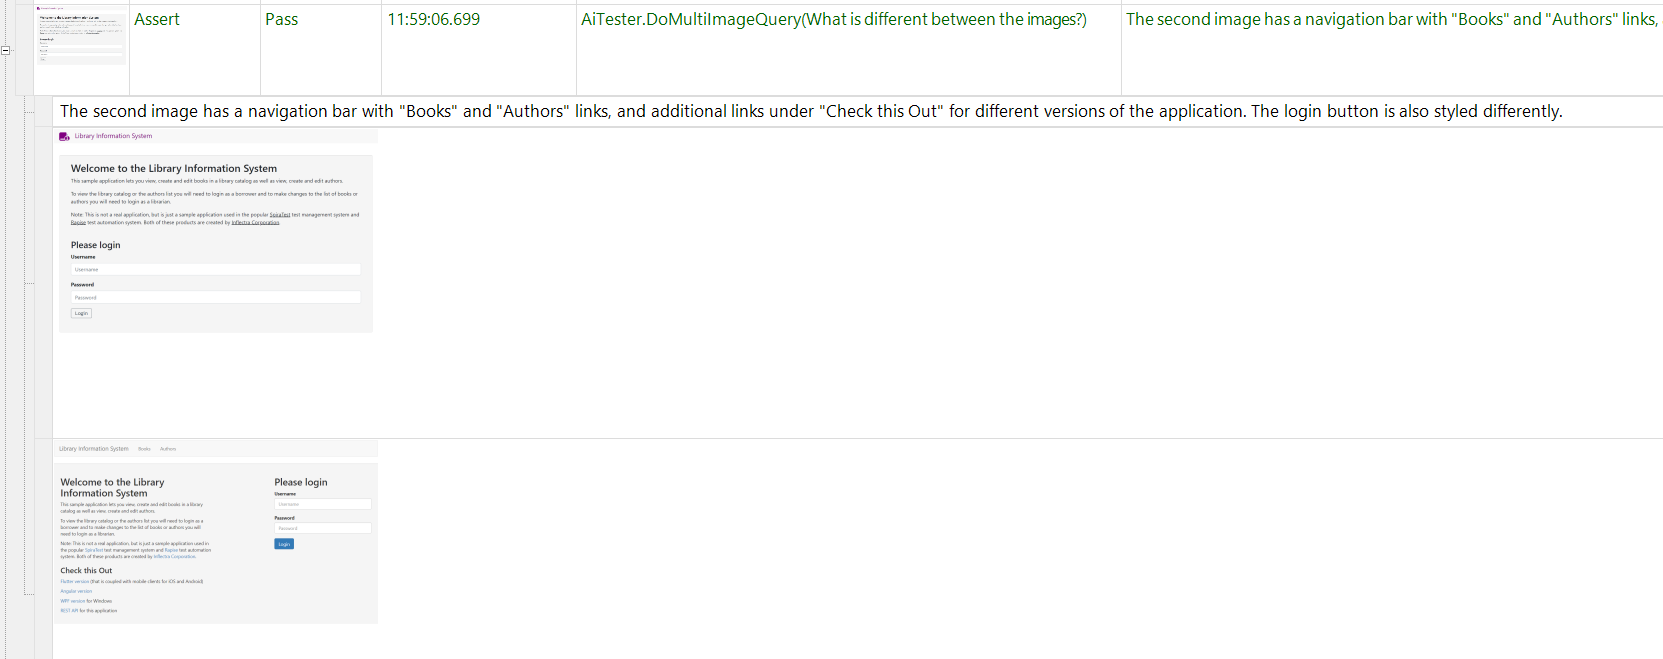Click Username field in the first screenshot
Screen dimensions: 1663x659
click(x=215, y=269)
